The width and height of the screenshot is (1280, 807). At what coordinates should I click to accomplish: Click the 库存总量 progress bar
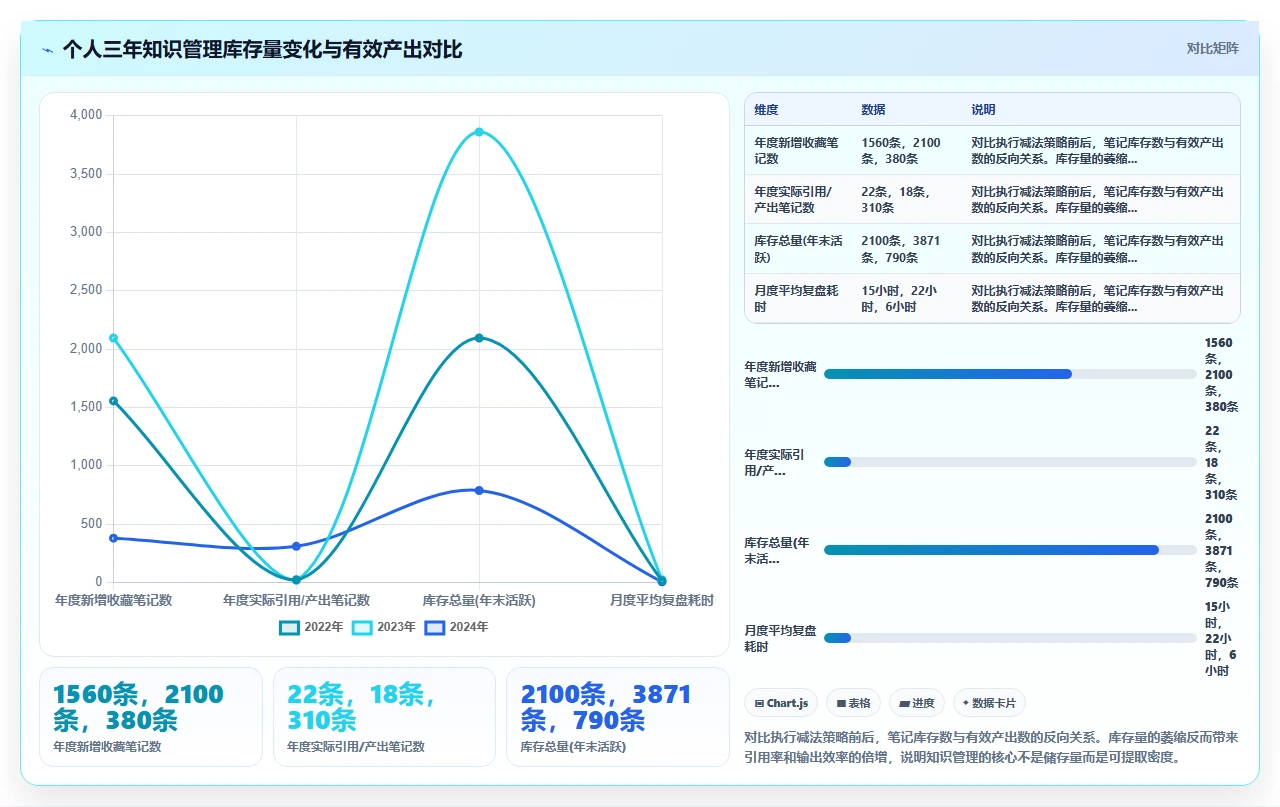pyautogui.click(x=1010, y=550)
